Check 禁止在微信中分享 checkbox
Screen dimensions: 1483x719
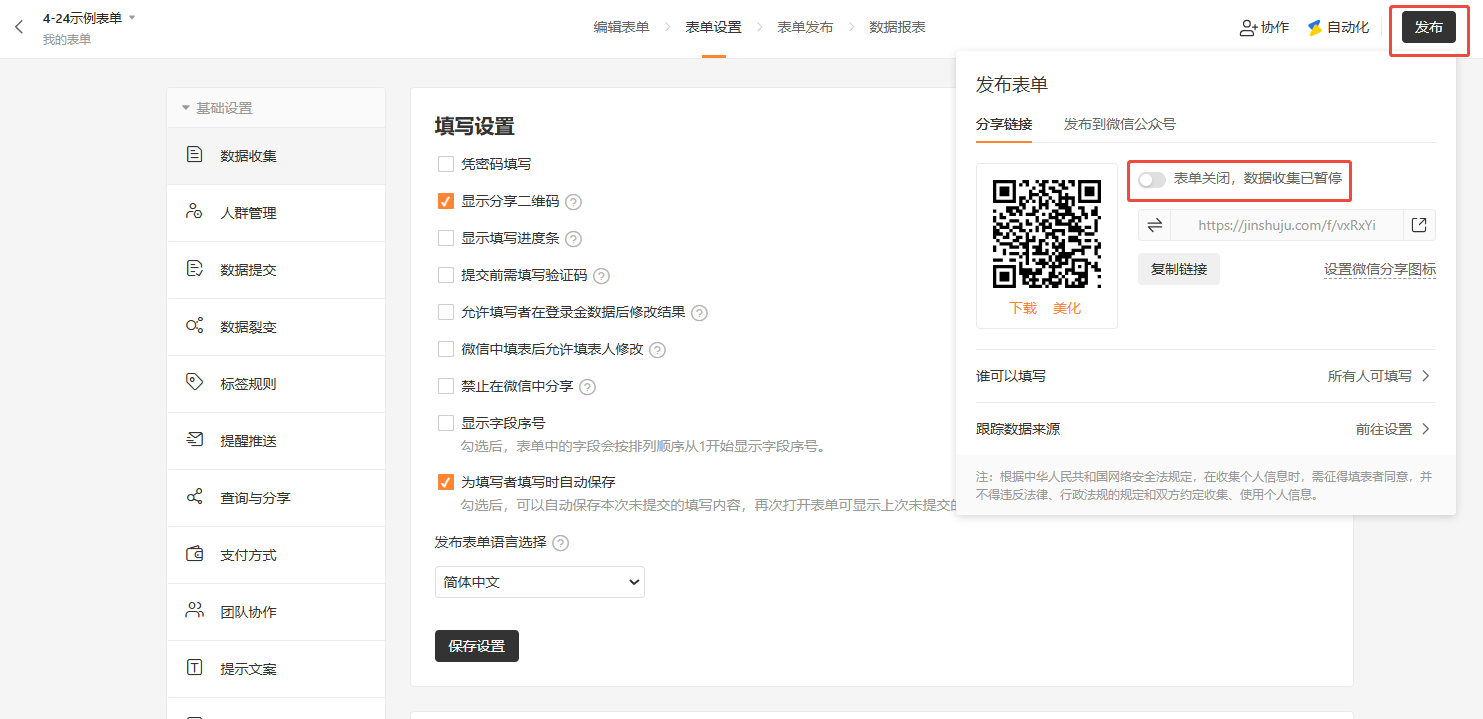pos(446,386)
